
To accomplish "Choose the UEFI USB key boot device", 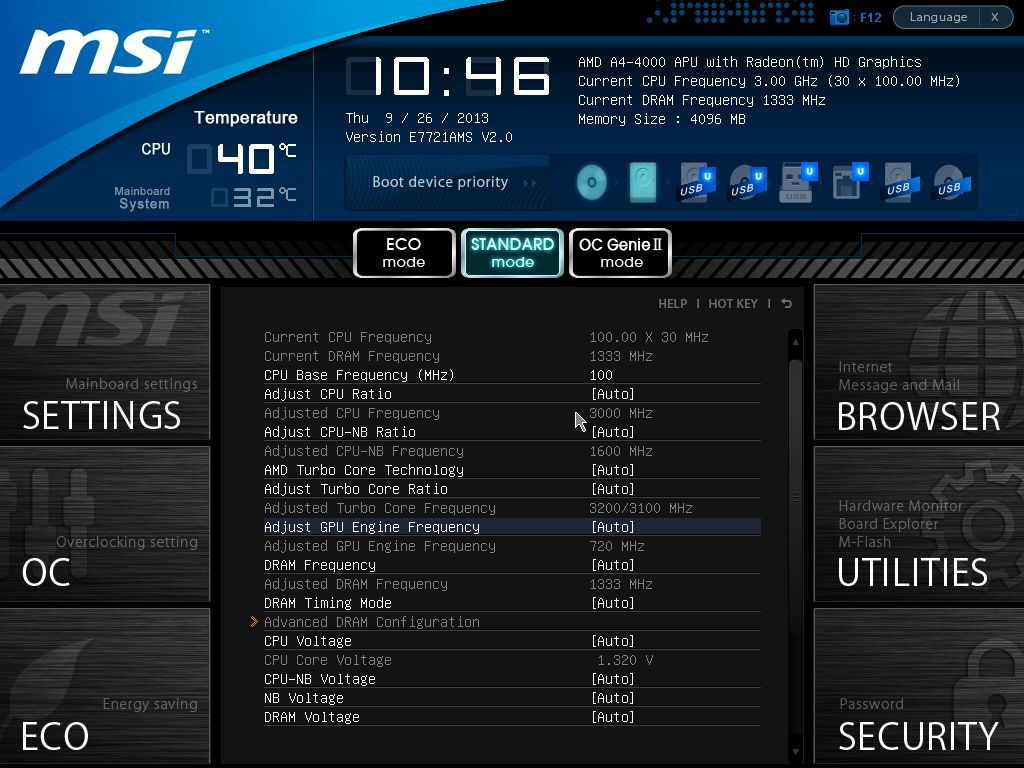I will click(x=799, y=182).
